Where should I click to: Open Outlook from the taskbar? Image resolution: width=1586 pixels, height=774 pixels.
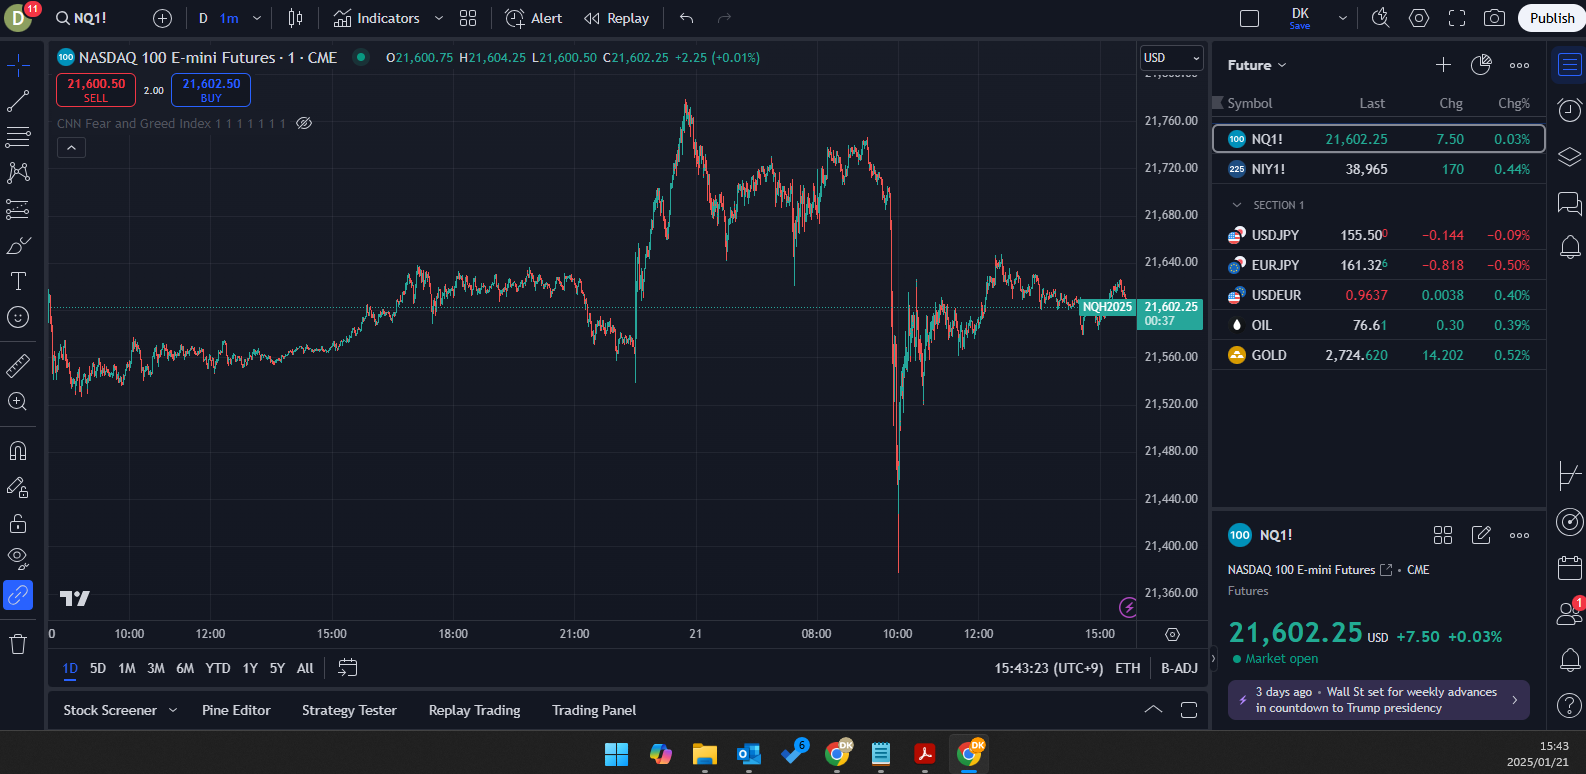pos(749,753)
